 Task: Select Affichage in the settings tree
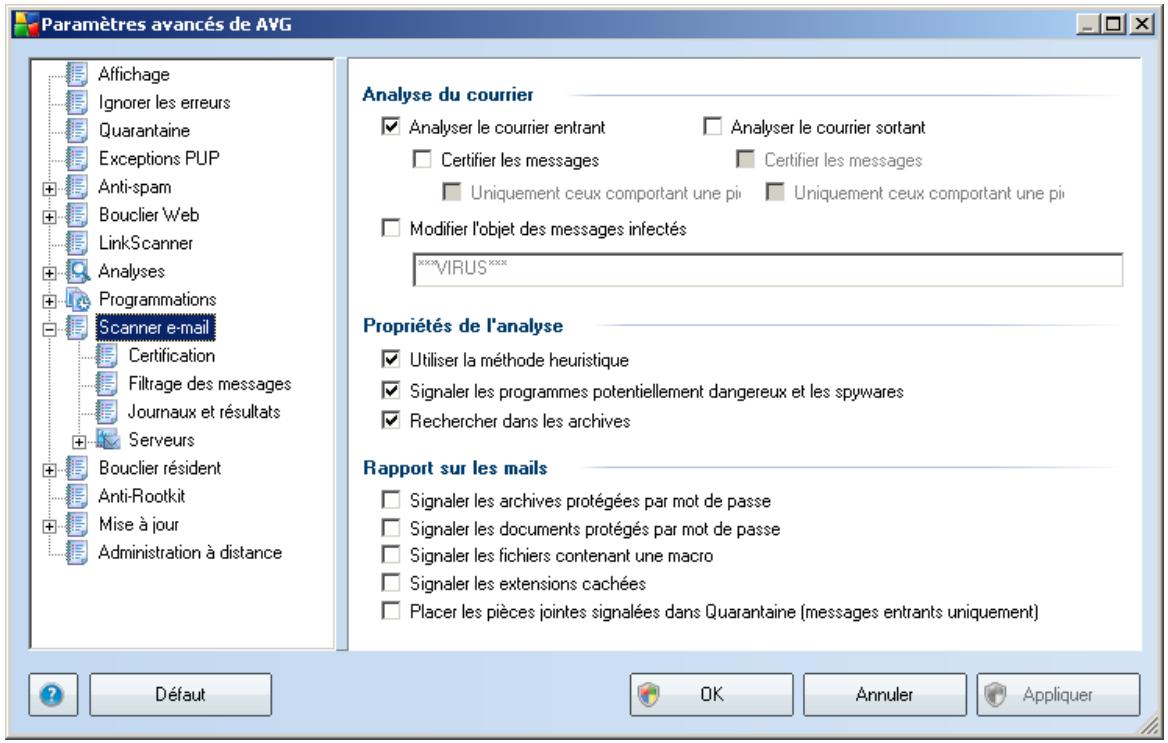[134, 75]
